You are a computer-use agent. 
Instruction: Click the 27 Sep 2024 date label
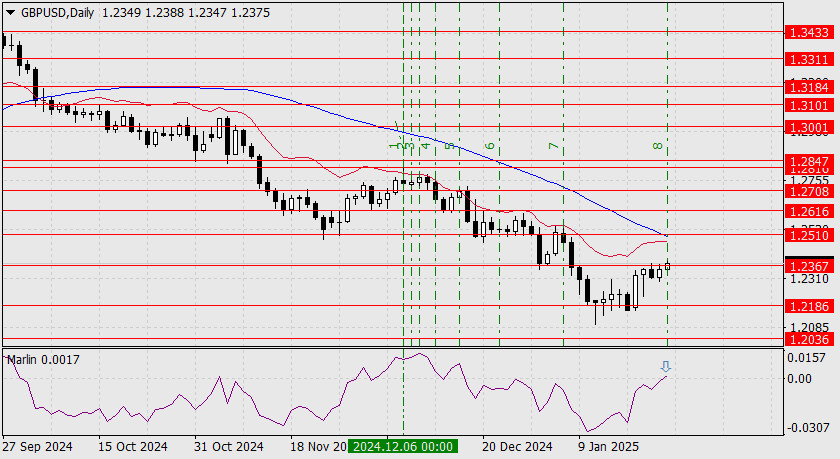tap(37, 447)
